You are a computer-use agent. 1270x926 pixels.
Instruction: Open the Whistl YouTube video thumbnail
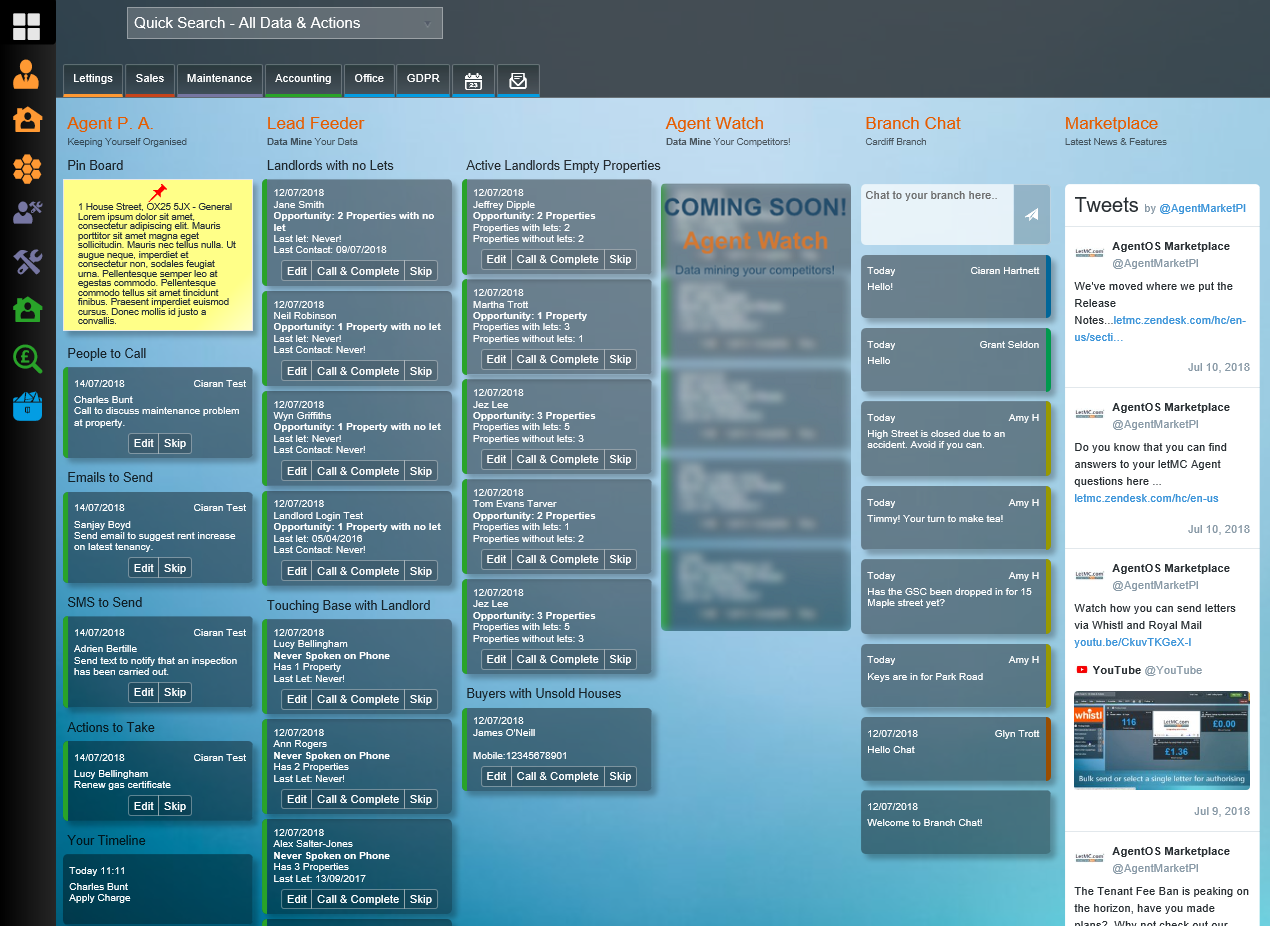[1161, 739]
